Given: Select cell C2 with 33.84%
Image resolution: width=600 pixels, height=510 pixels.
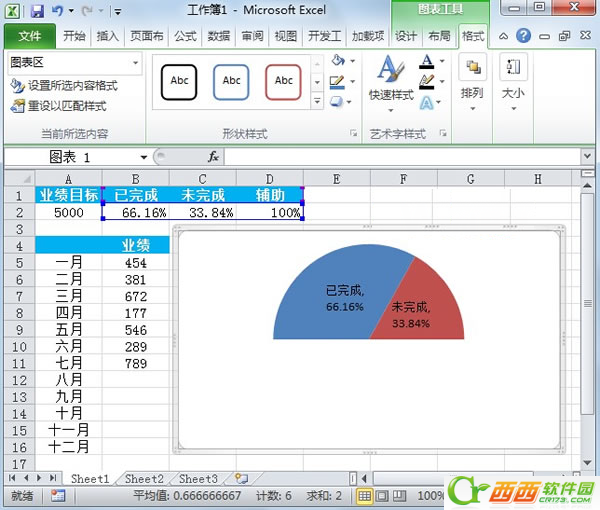Looking at the screenshot, I should coord(202,212).
